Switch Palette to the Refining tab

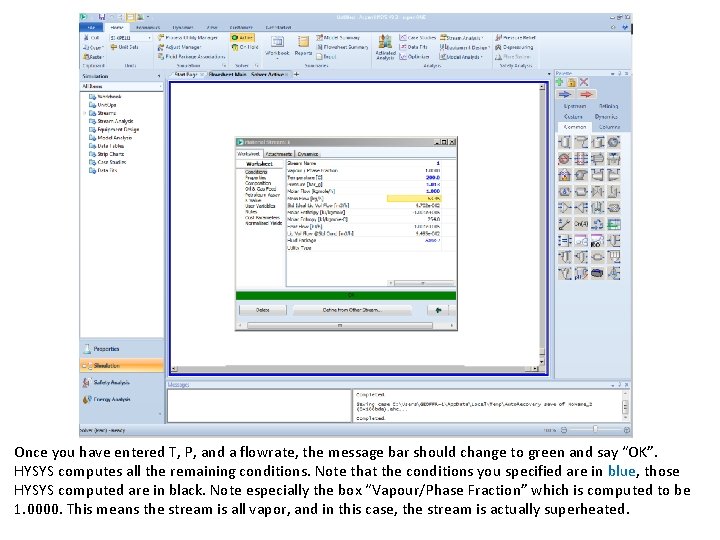click(608, 106)
